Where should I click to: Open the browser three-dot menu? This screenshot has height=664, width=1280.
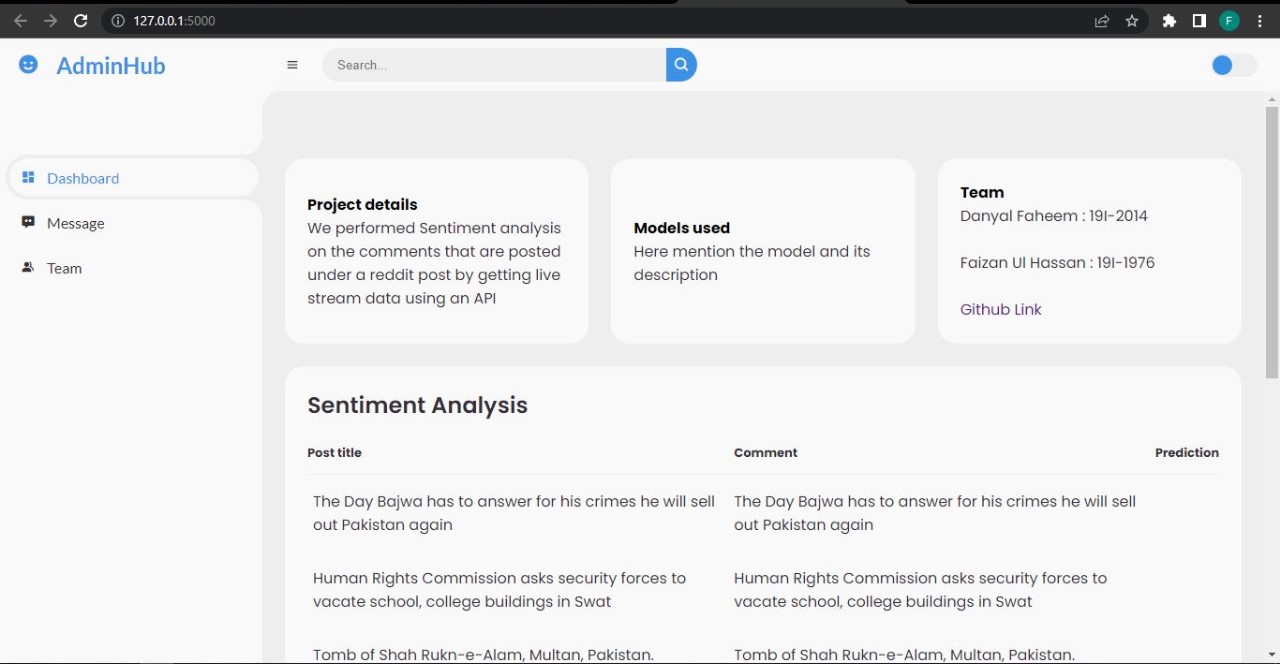pos(1259,20)
